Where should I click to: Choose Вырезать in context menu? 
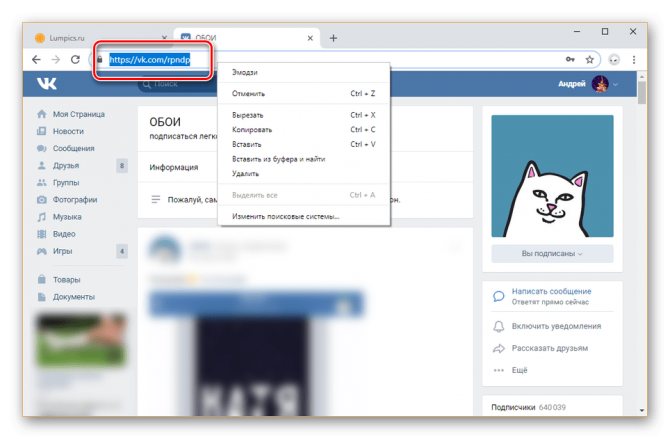304,115
